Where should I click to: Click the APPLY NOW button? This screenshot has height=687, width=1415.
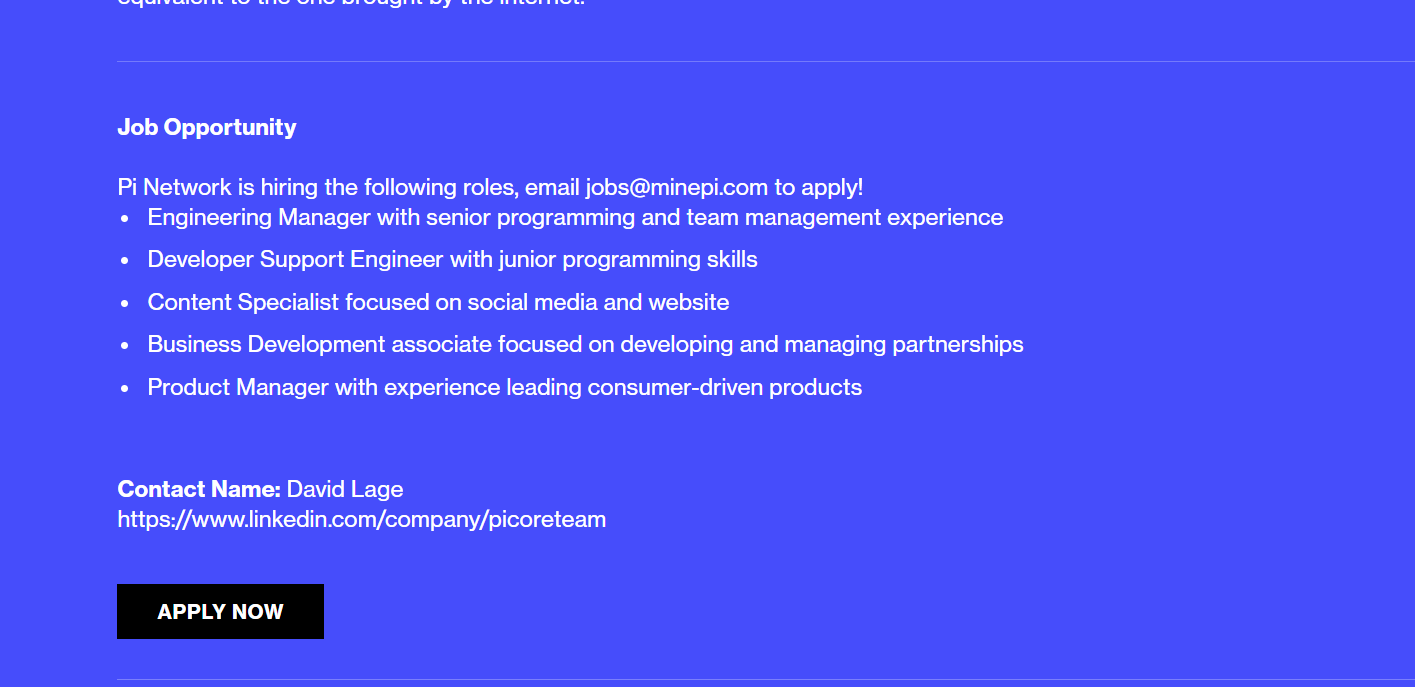click(x=220, y=612)
